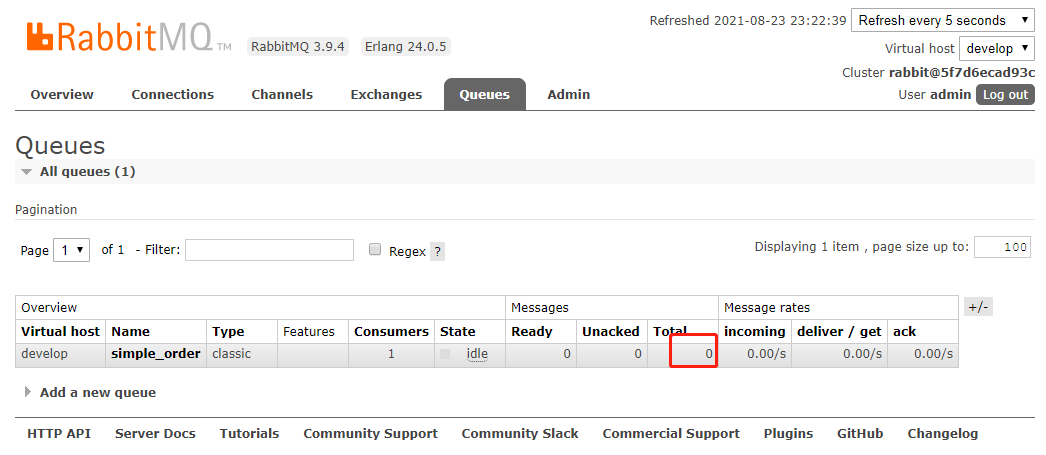The width and height of the screenshot is (1046, 455).
Task: Click the RabbitMQ logo
Action: click(129, 37)
